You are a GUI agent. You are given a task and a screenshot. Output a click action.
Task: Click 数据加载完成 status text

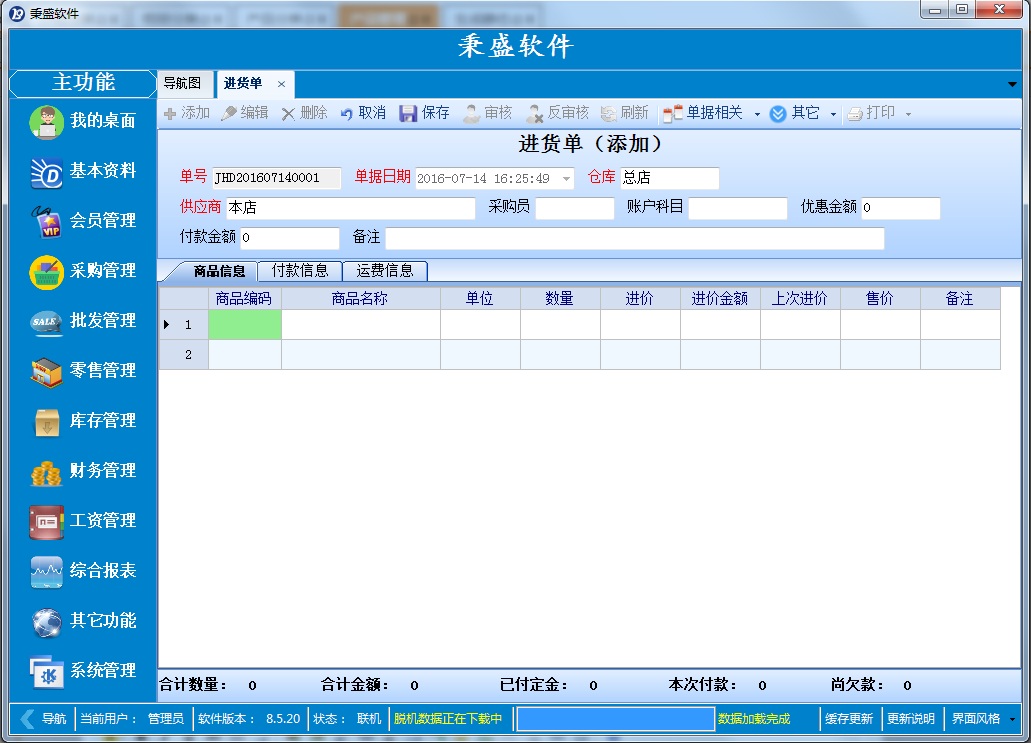754,719
